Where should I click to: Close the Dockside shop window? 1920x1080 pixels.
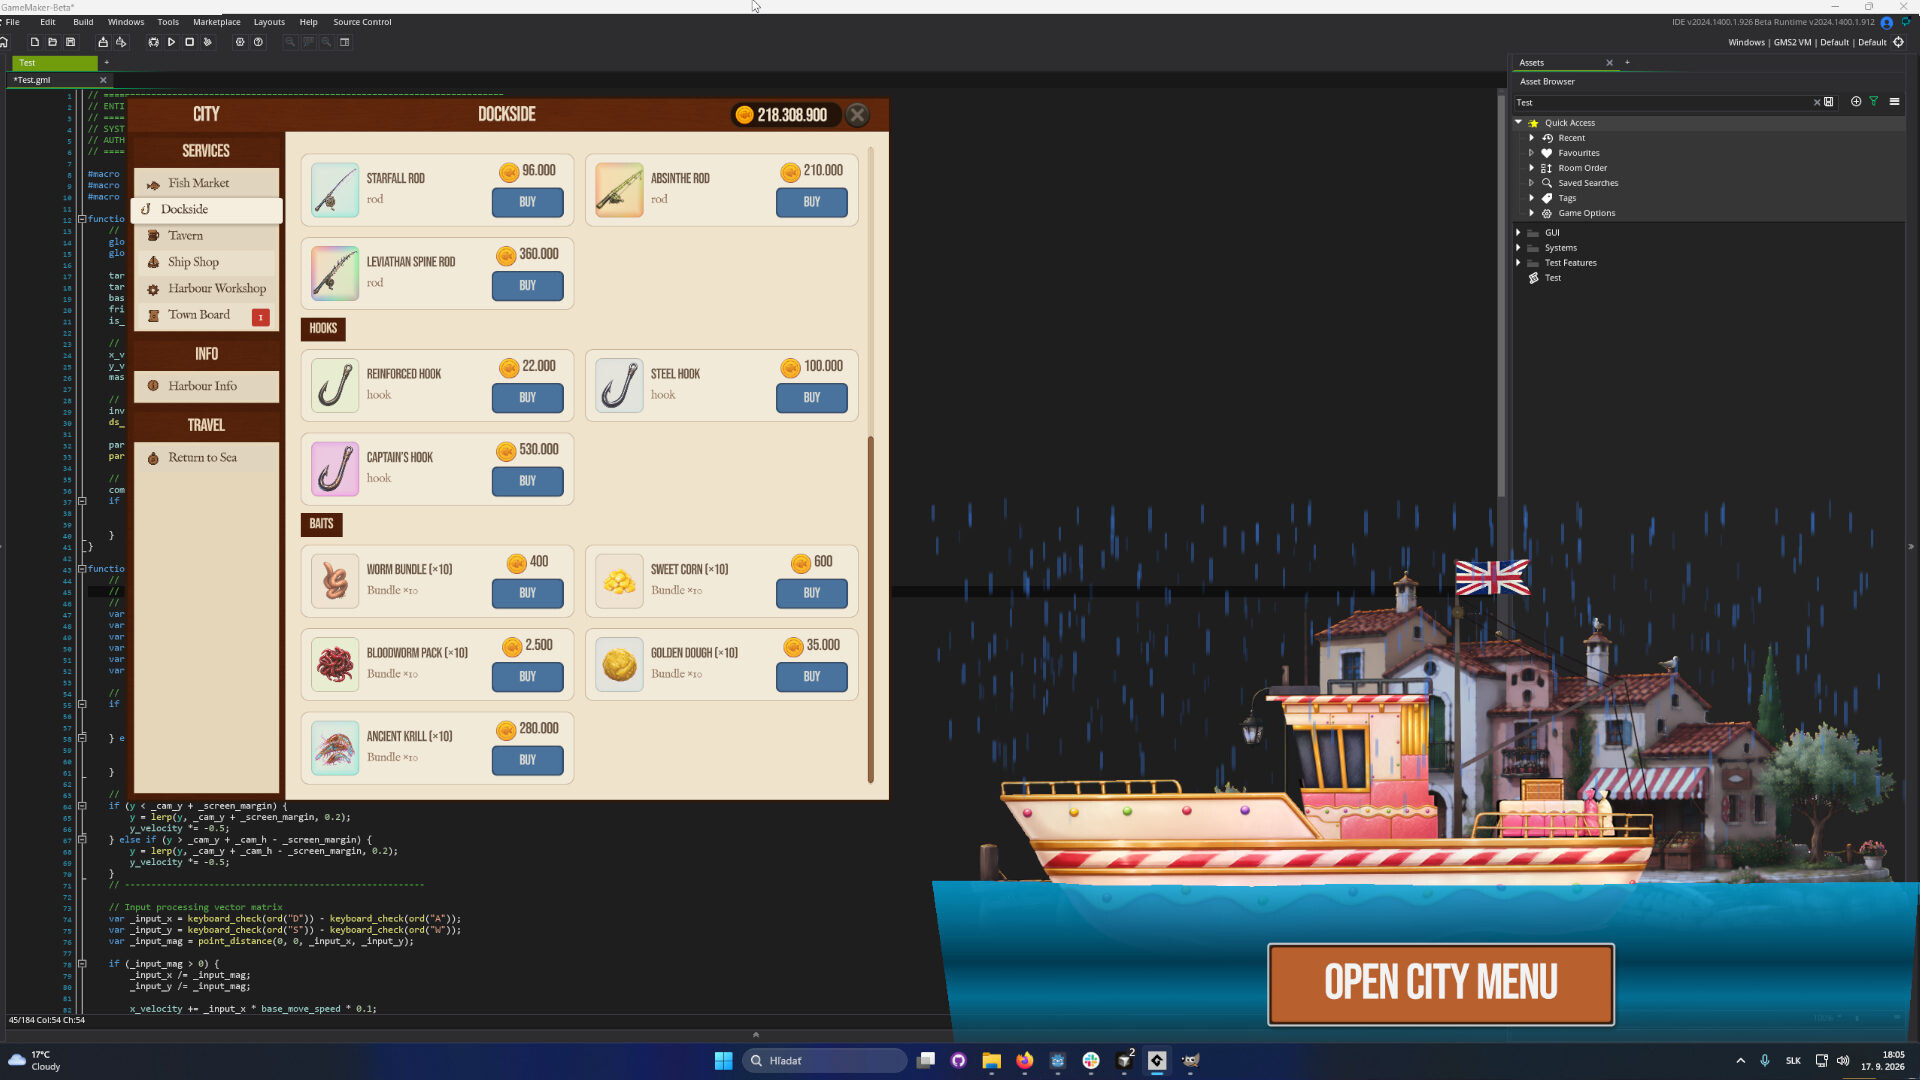(857, 115)
